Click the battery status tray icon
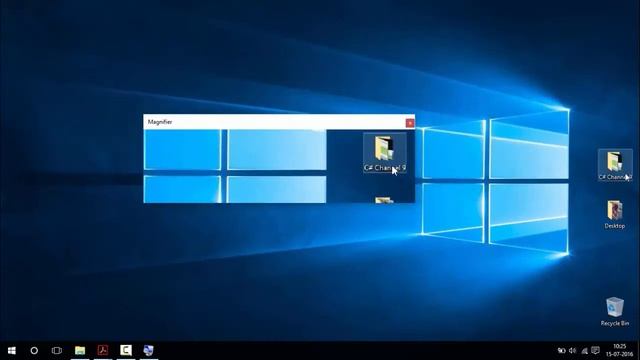The height and width of the screenshot is (360, 640). click(562, 351)
